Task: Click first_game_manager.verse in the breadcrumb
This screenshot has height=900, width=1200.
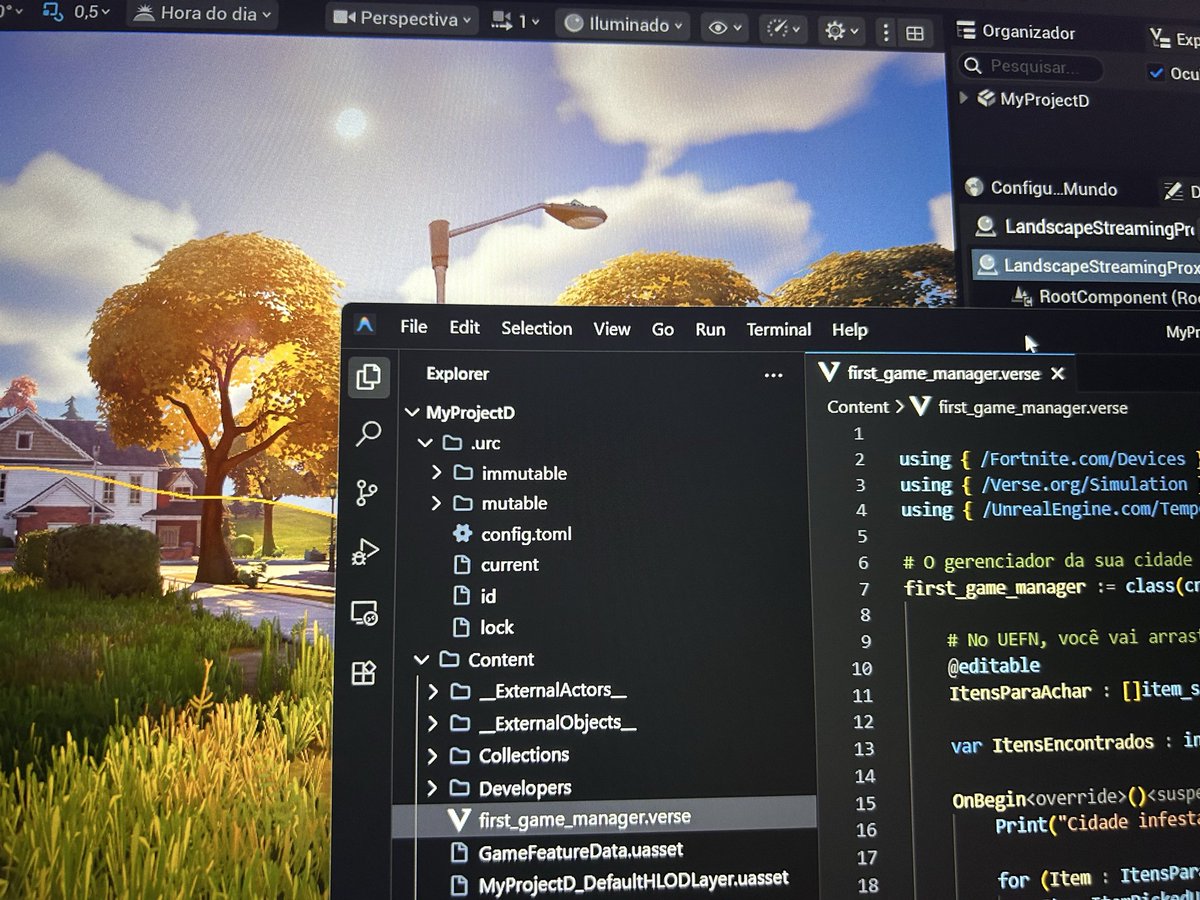Action: pos(1033,408)
